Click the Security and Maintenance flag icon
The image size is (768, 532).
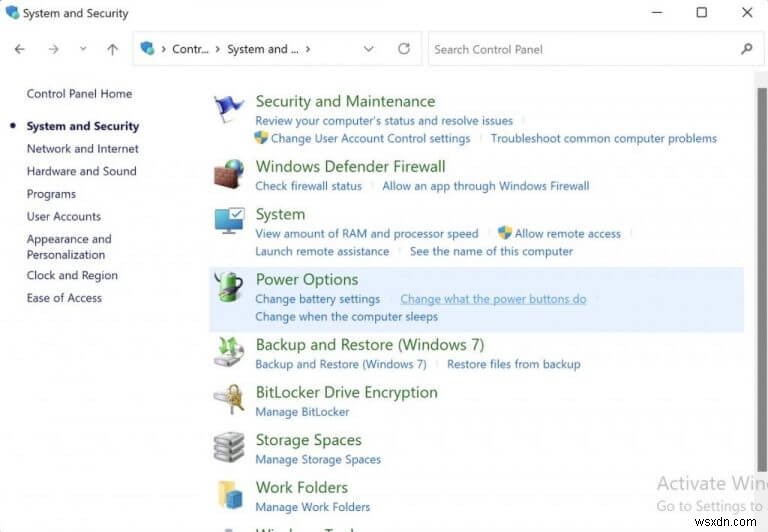[x=228, y=108]
